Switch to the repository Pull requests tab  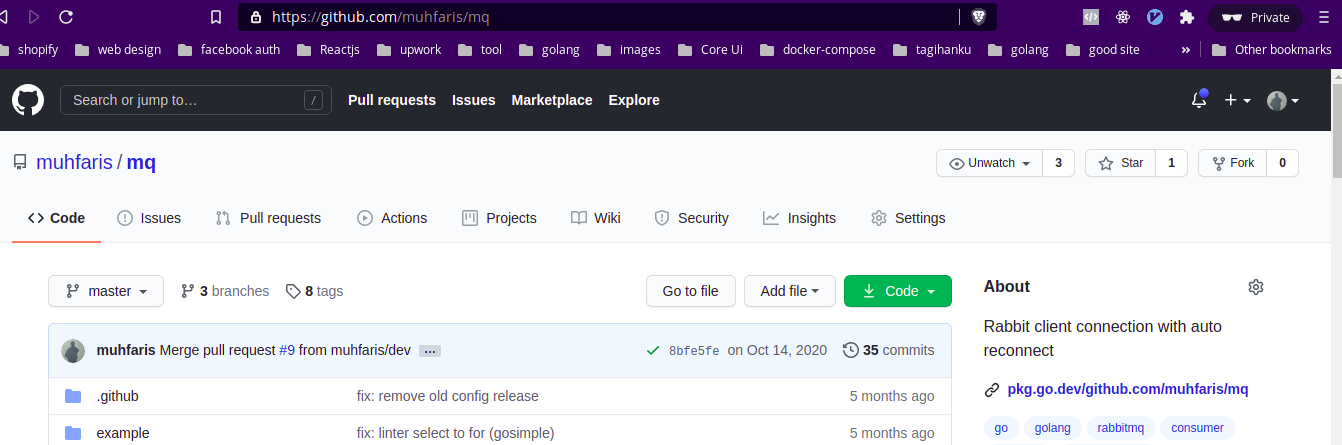[268, 218]
